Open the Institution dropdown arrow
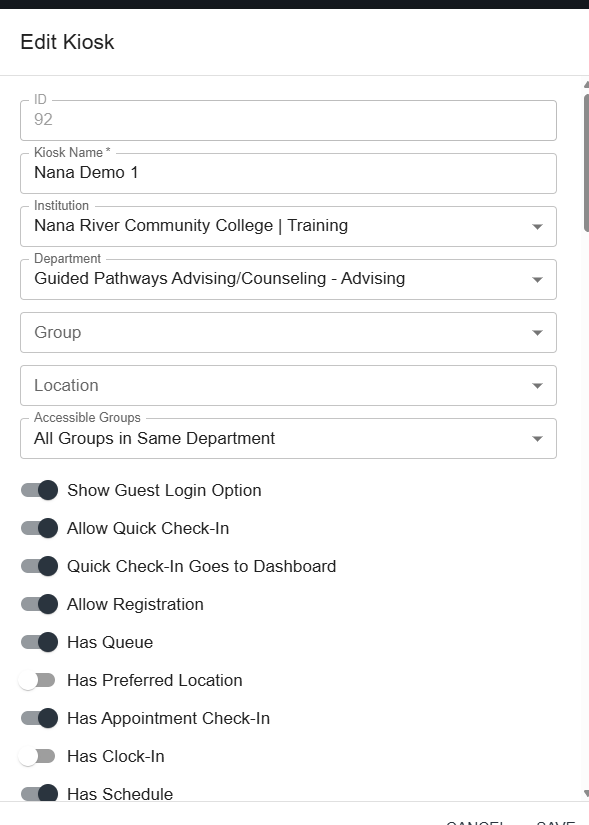Image resolution: width=589 pixels, height=825 pixels. click(537, 227)
